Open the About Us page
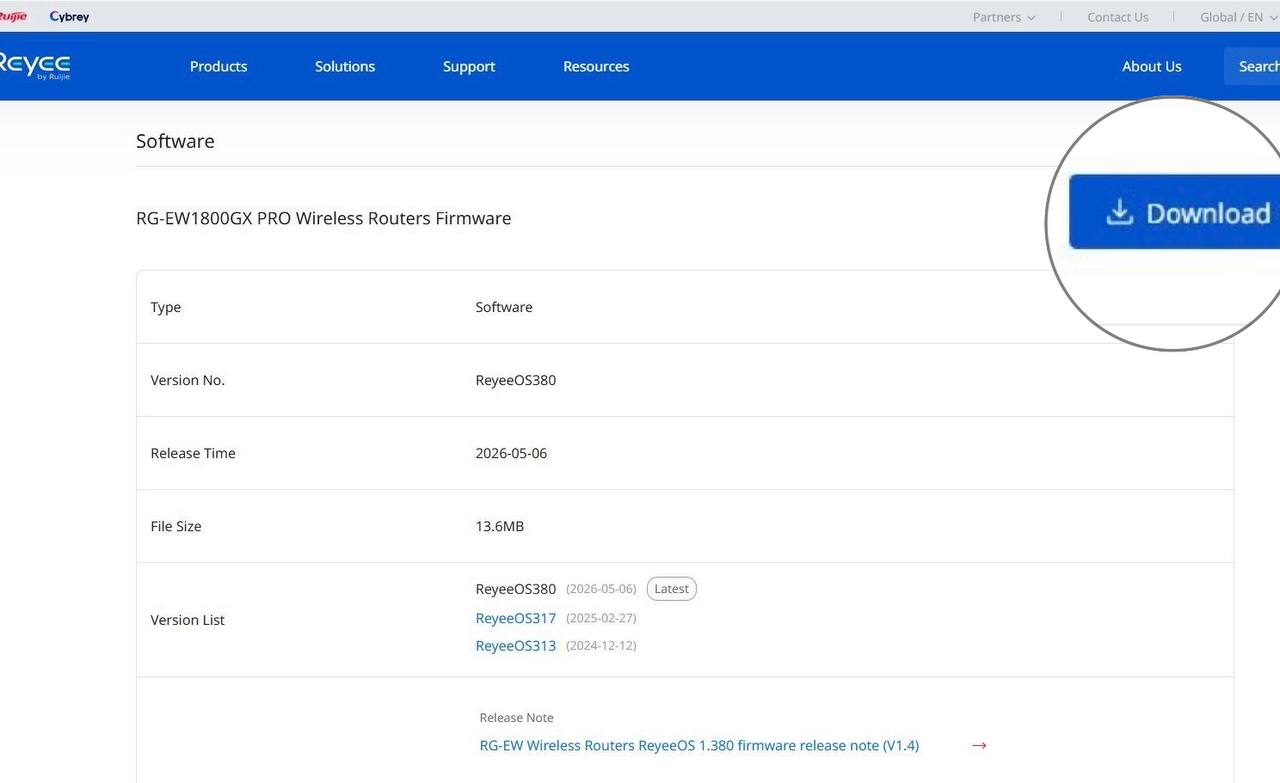This screenshot has width=1280, height=783. tap(1151, 66)
